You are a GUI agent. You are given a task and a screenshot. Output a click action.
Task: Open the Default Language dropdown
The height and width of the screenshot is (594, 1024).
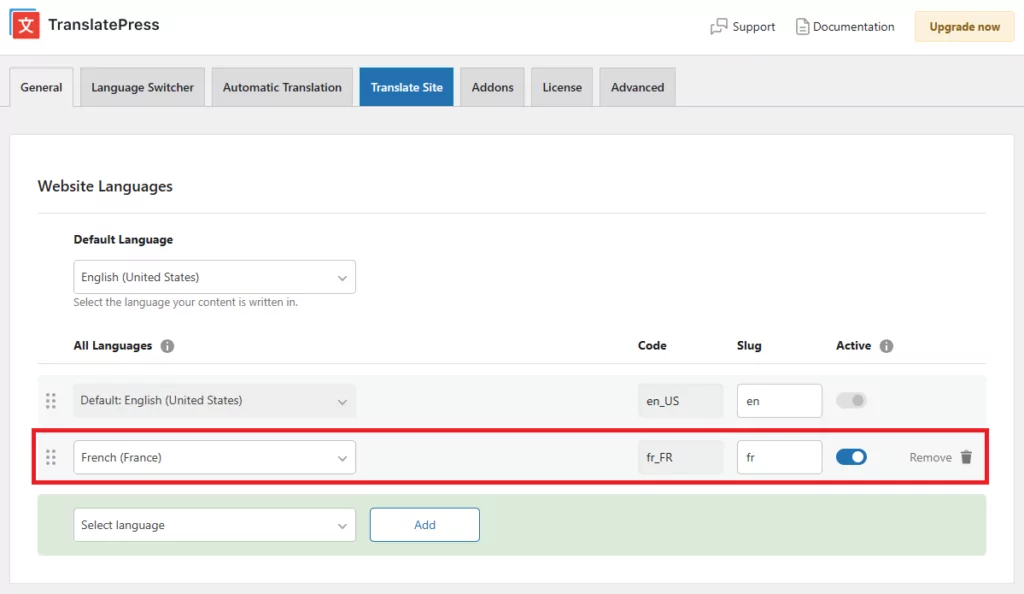214,277
